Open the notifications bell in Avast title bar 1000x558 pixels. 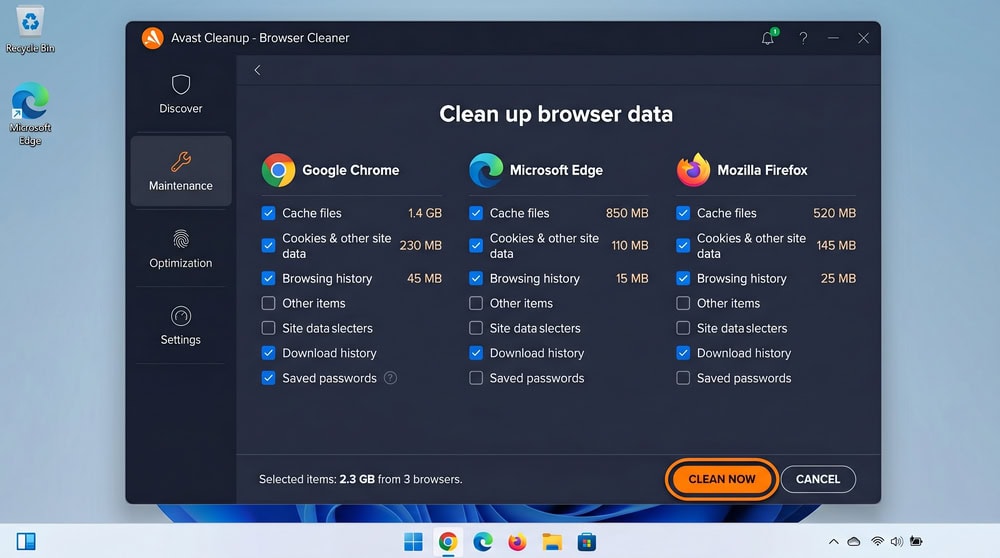tap(768, 38)
